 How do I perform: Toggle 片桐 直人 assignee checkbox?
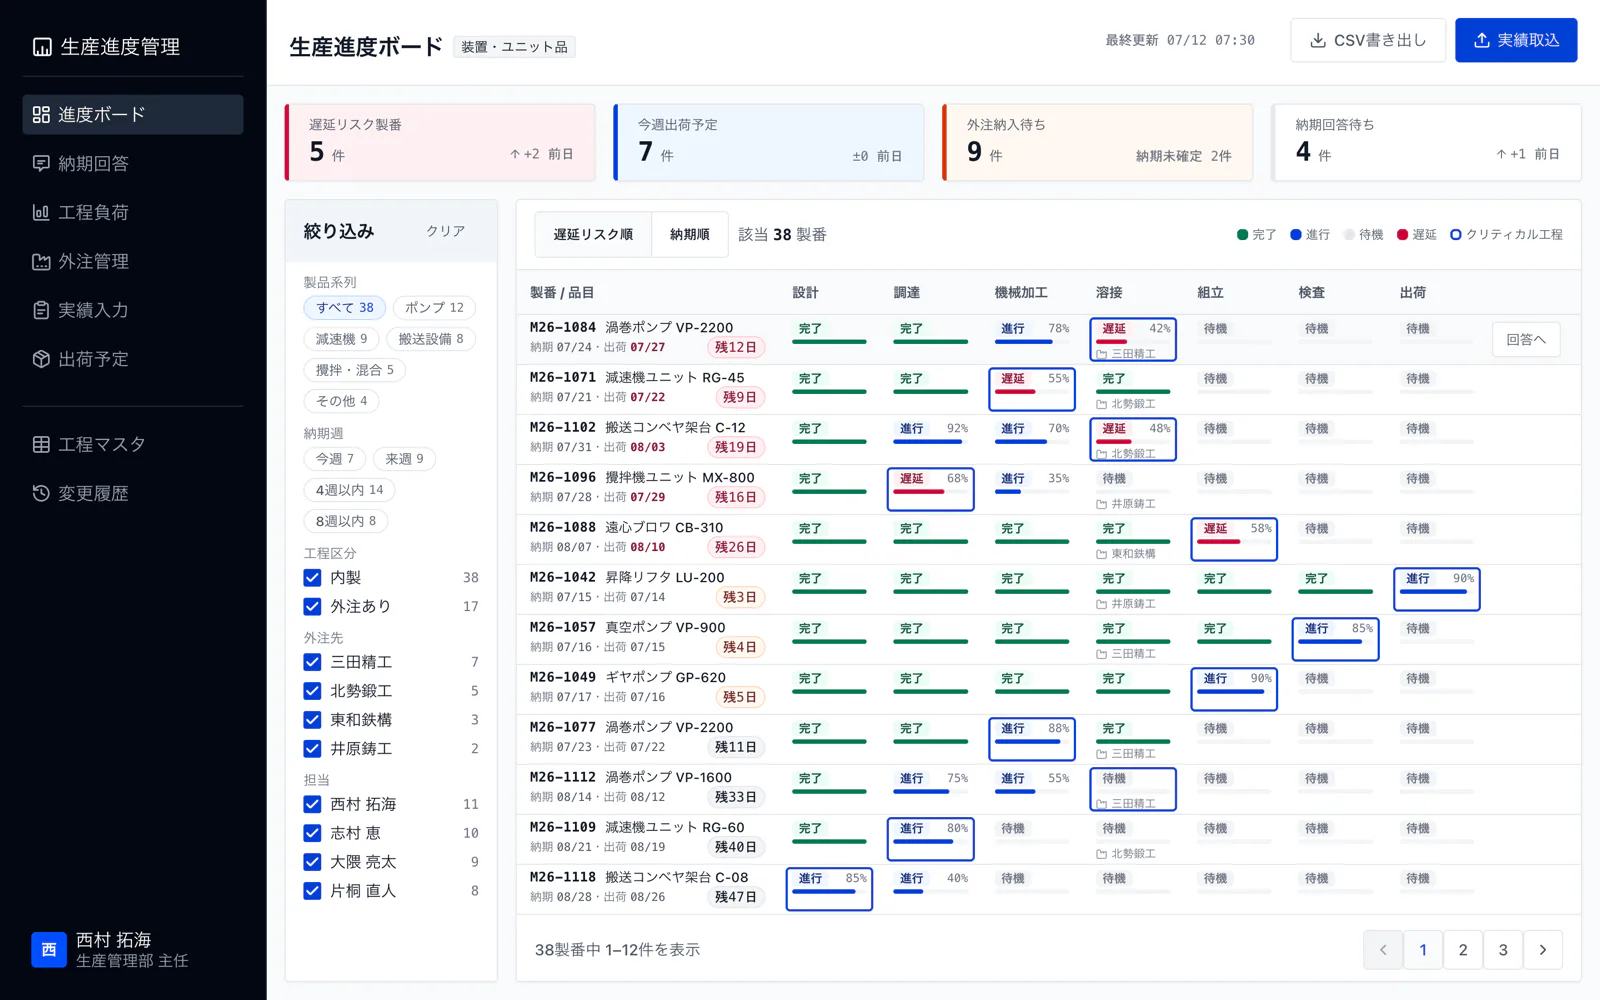point(312,891)
